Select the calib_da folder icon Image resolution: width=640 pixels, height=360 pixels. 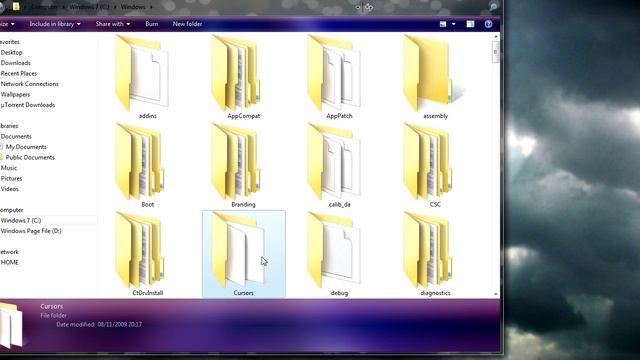click(x=333, y=162)
